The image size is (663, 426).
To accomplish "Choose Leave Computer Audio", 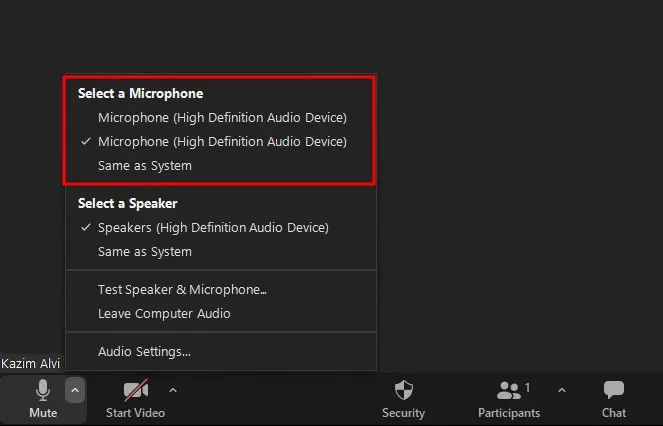I will point(164,313).
